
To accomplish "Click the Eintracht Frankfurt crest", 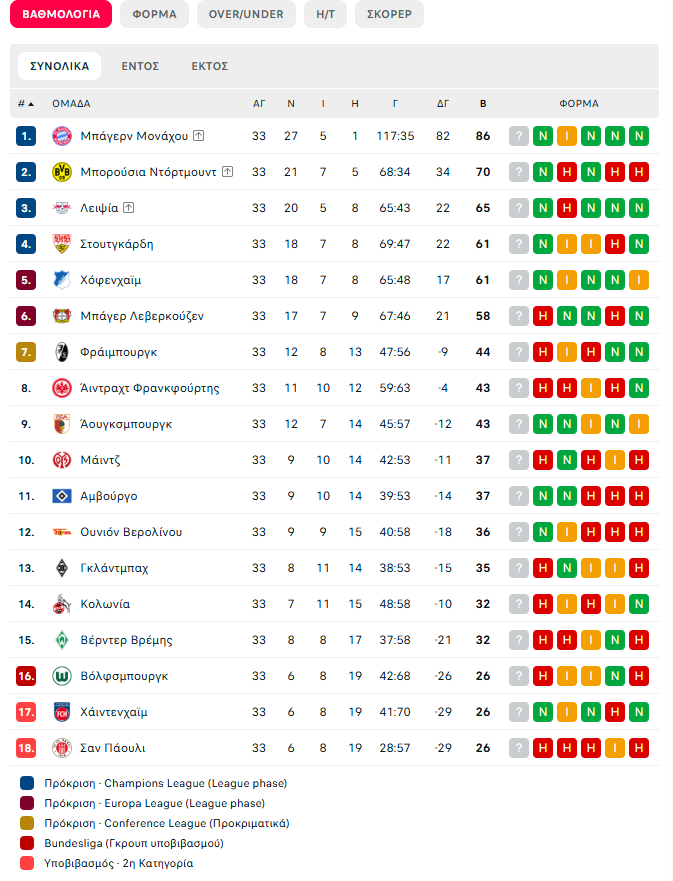I will (x=62, y=388).
